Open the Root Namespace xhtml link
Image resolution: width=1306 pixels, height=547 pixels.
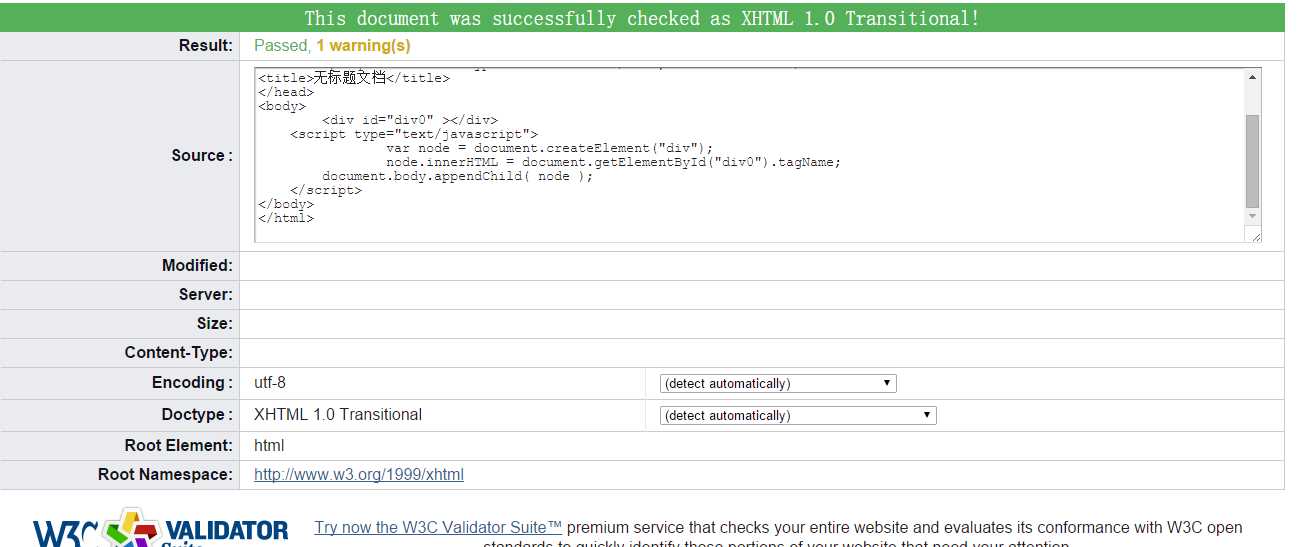[x=359, y=475]
